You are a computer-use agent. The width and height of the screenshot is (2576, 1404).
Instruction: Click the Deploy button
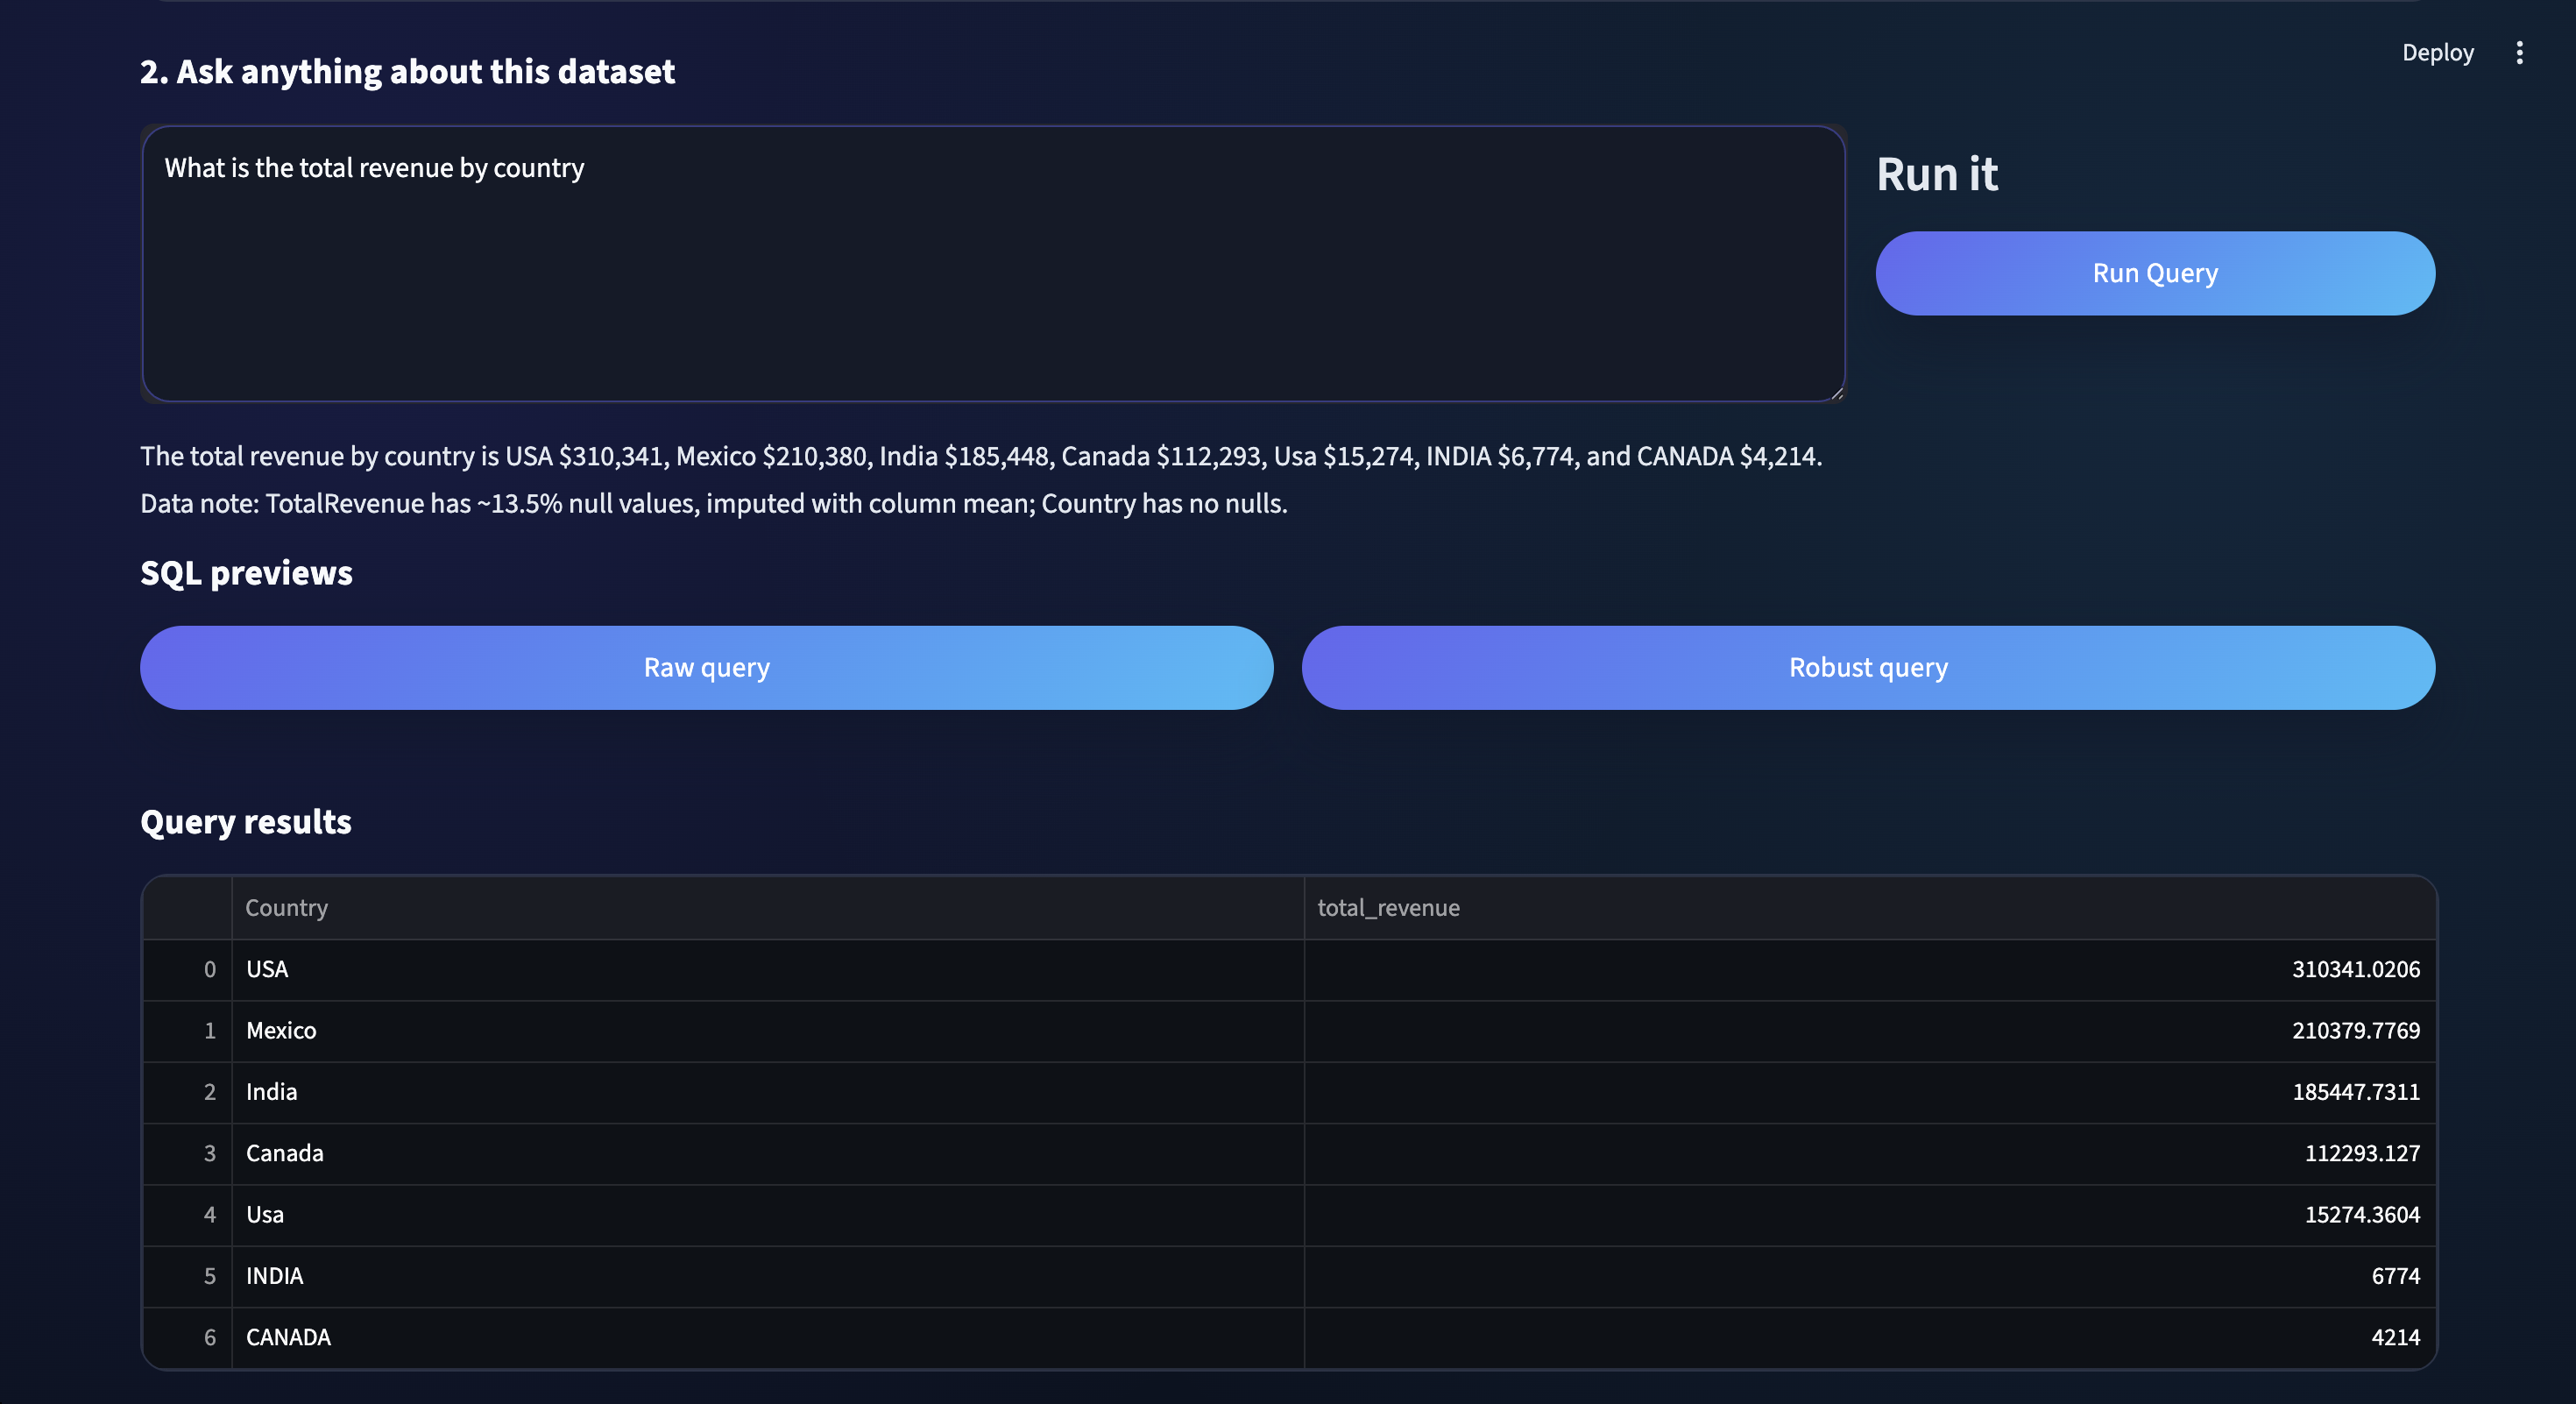coord(2437,53)
